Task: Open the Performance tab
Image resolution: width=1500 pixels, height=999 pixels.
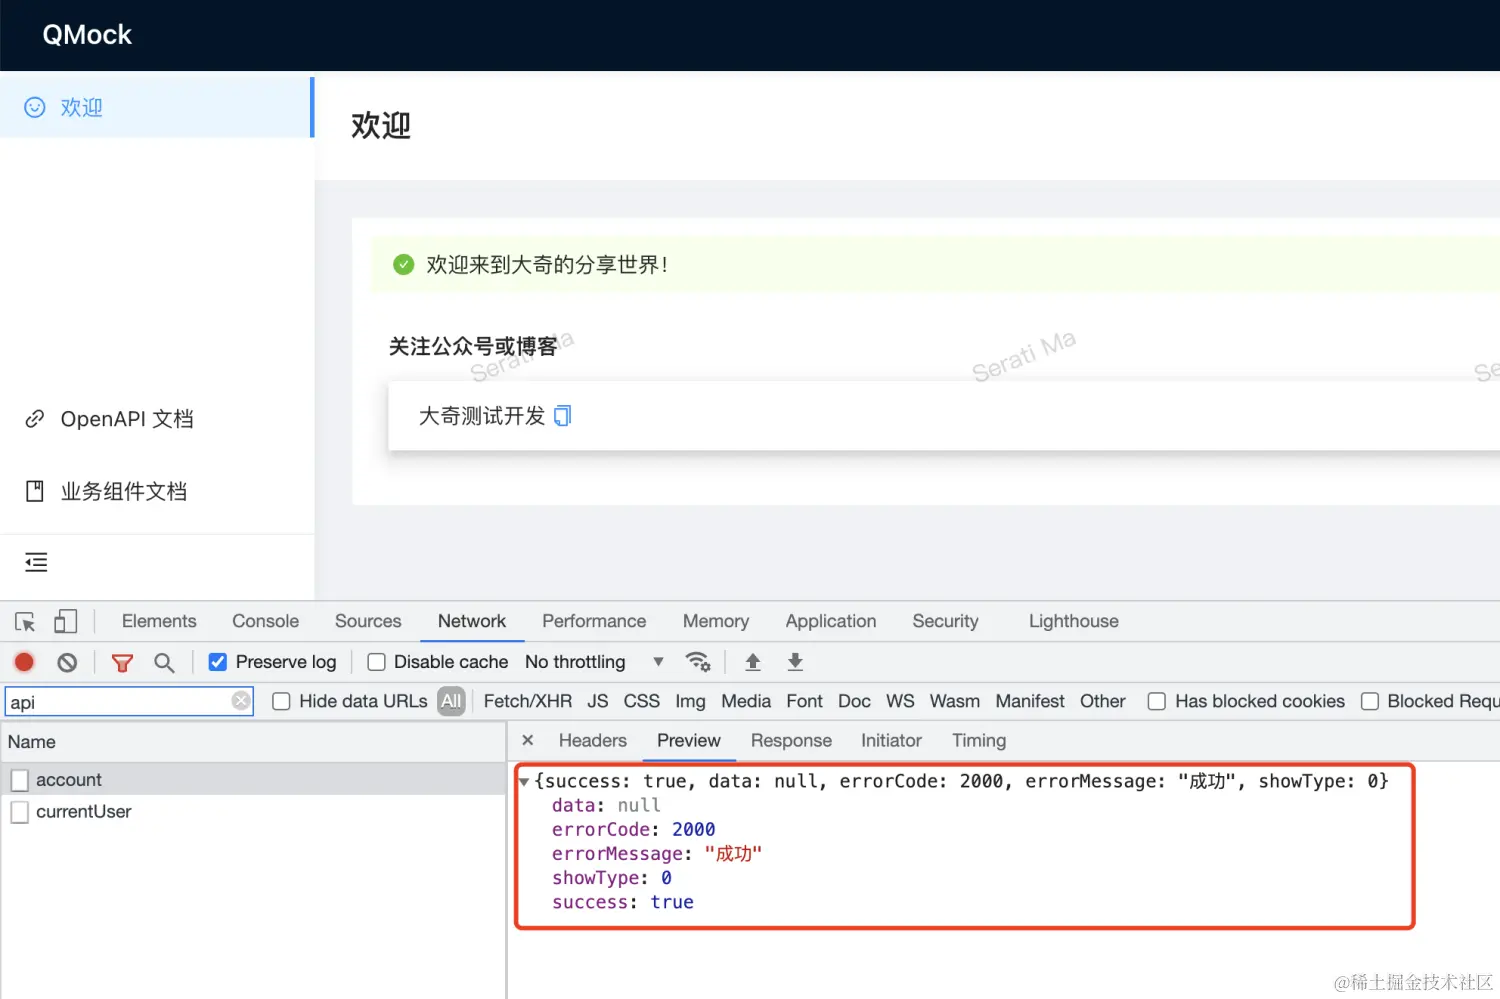Action: click(x=594, y=621)
